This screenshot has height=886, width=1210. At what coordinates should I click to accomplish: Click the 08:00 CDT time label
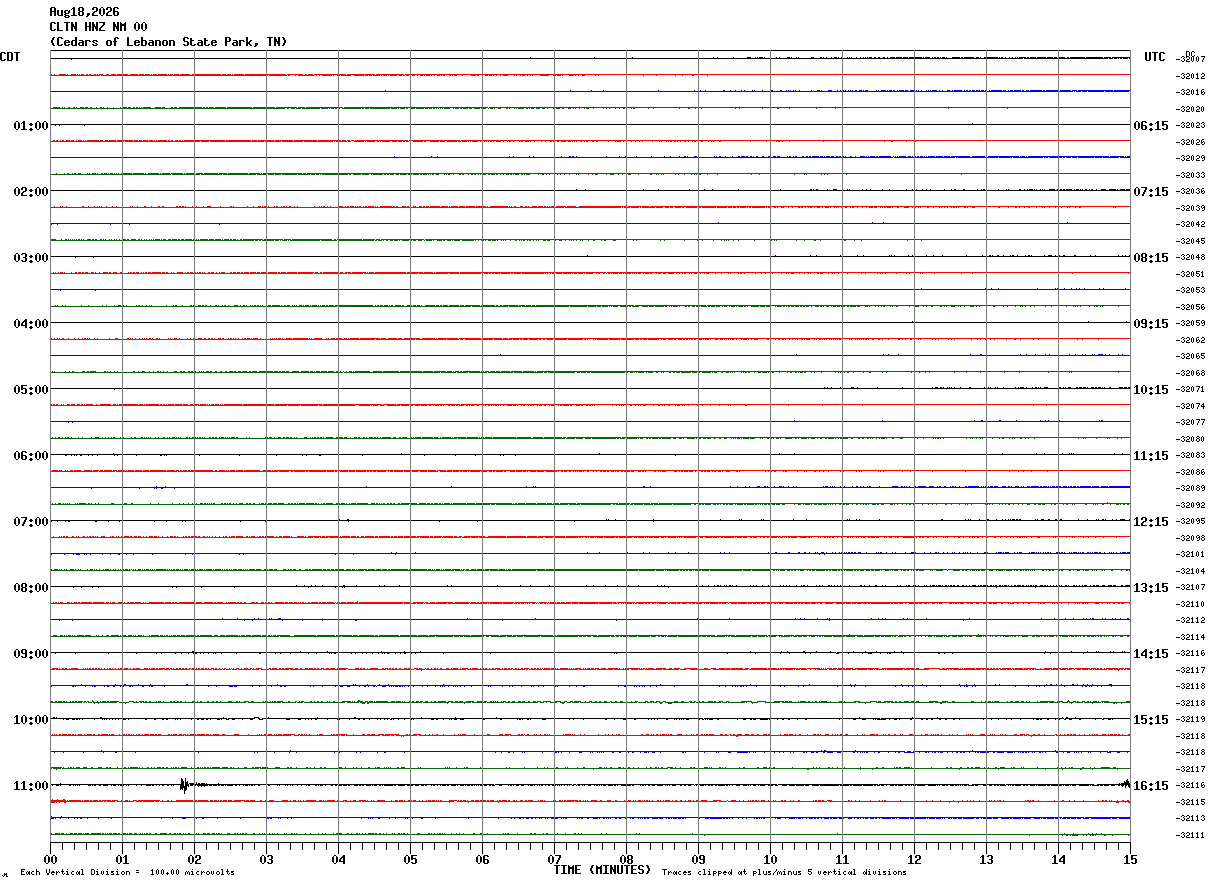31,588
